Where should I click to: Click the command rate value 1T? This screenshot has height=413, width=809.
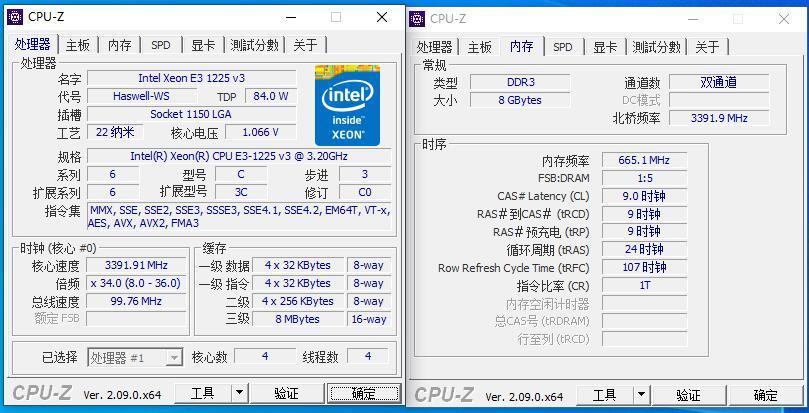644,285
